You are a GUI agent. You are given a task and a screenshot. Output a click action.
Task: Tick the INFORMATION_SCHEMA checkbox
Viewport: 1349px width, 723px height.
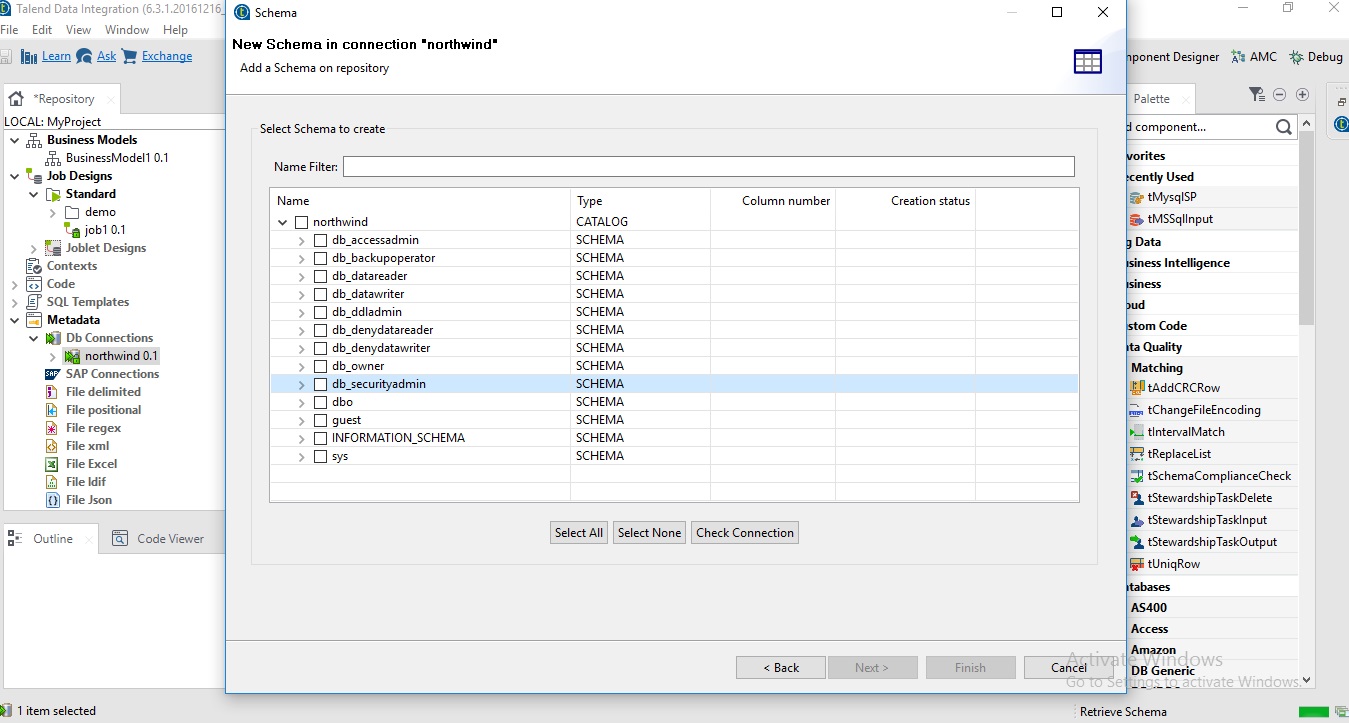coord(320,438)
